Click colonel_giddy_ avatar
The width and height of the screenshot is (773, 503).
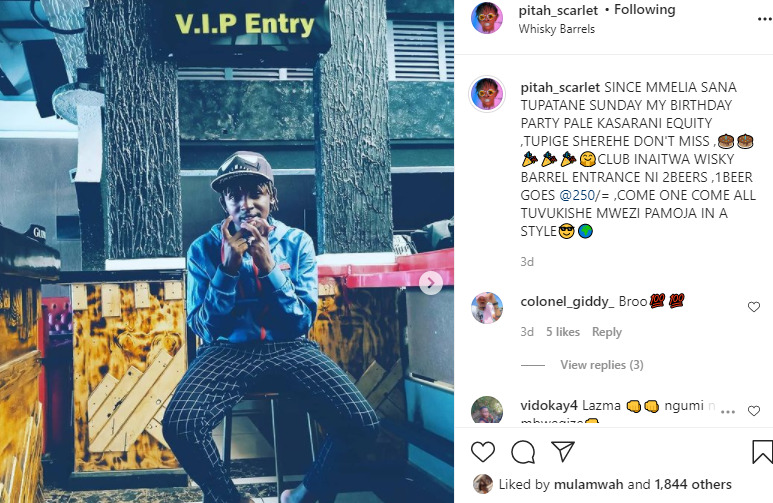tap(487, 308)
